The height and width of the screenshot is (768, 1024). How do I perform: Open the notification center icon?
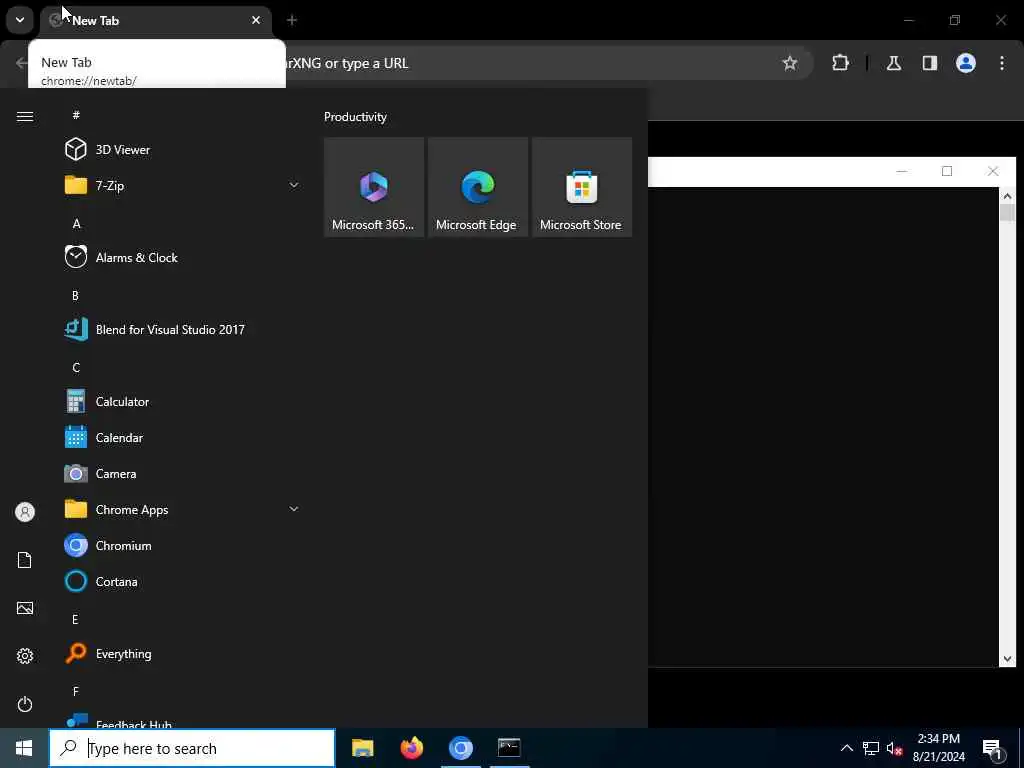[x=993, y=749]
